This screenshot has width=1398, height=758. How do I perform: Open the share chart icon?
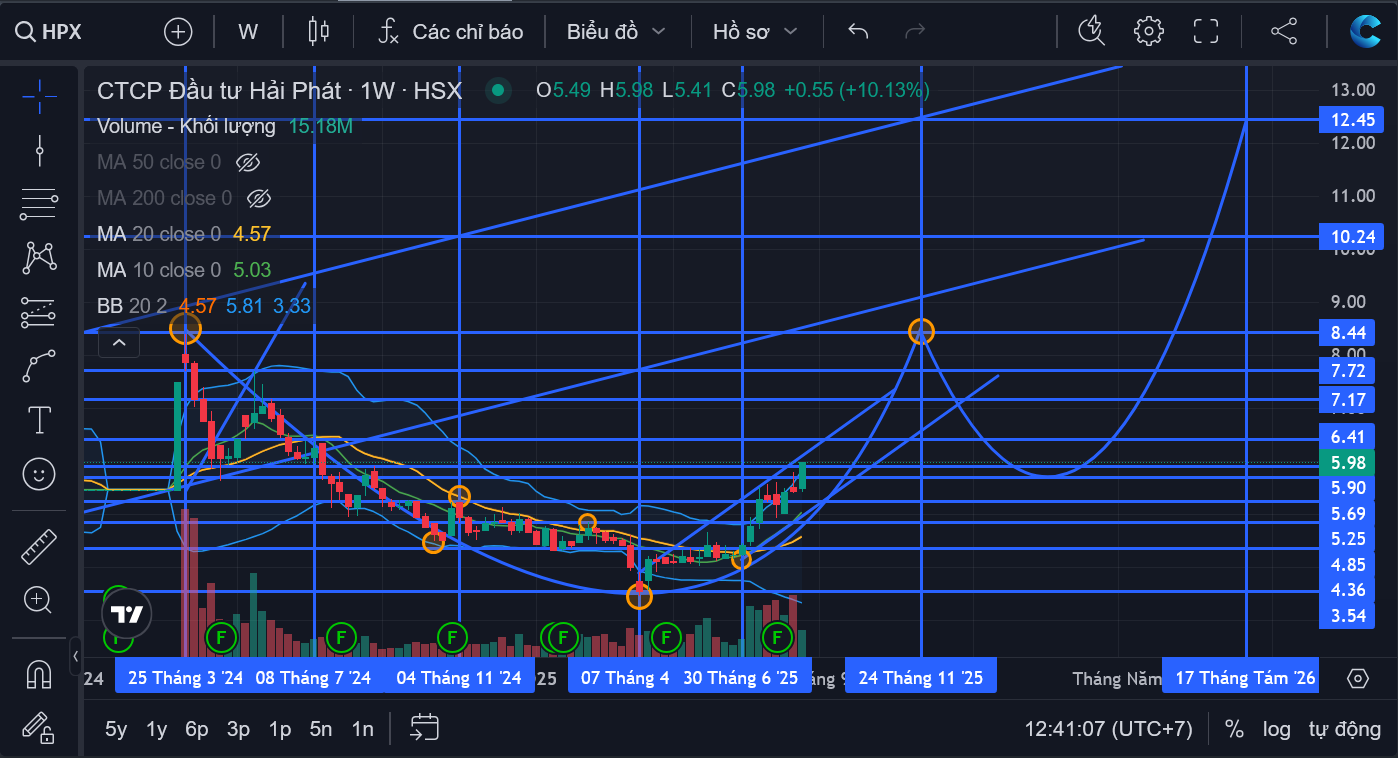click(x=1284, y=31)
